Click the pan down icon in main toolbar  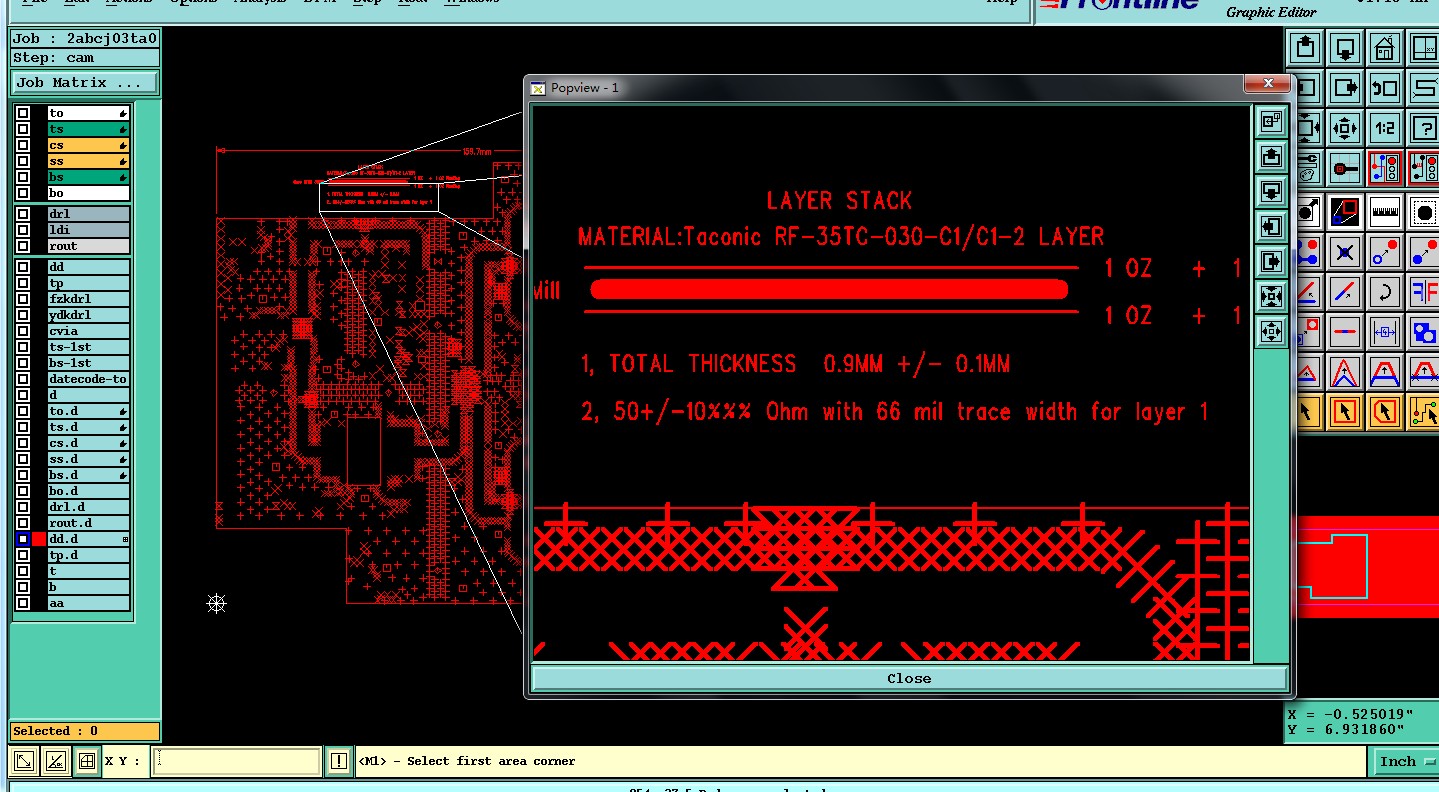point(1345,46)
